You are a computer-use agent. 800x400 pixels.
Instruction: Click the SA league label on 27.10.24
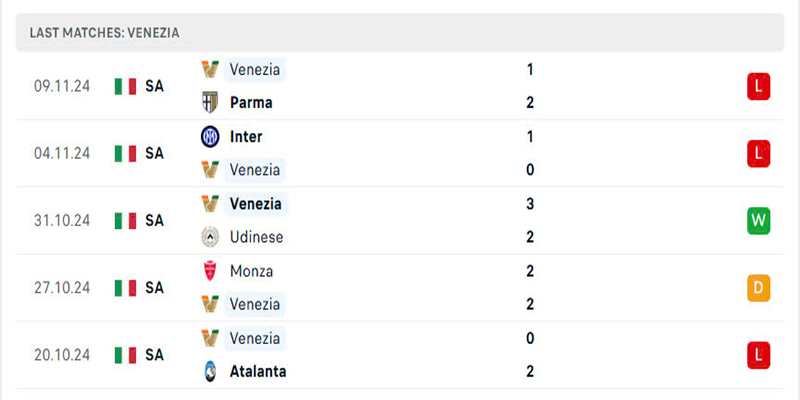(155, 288)
